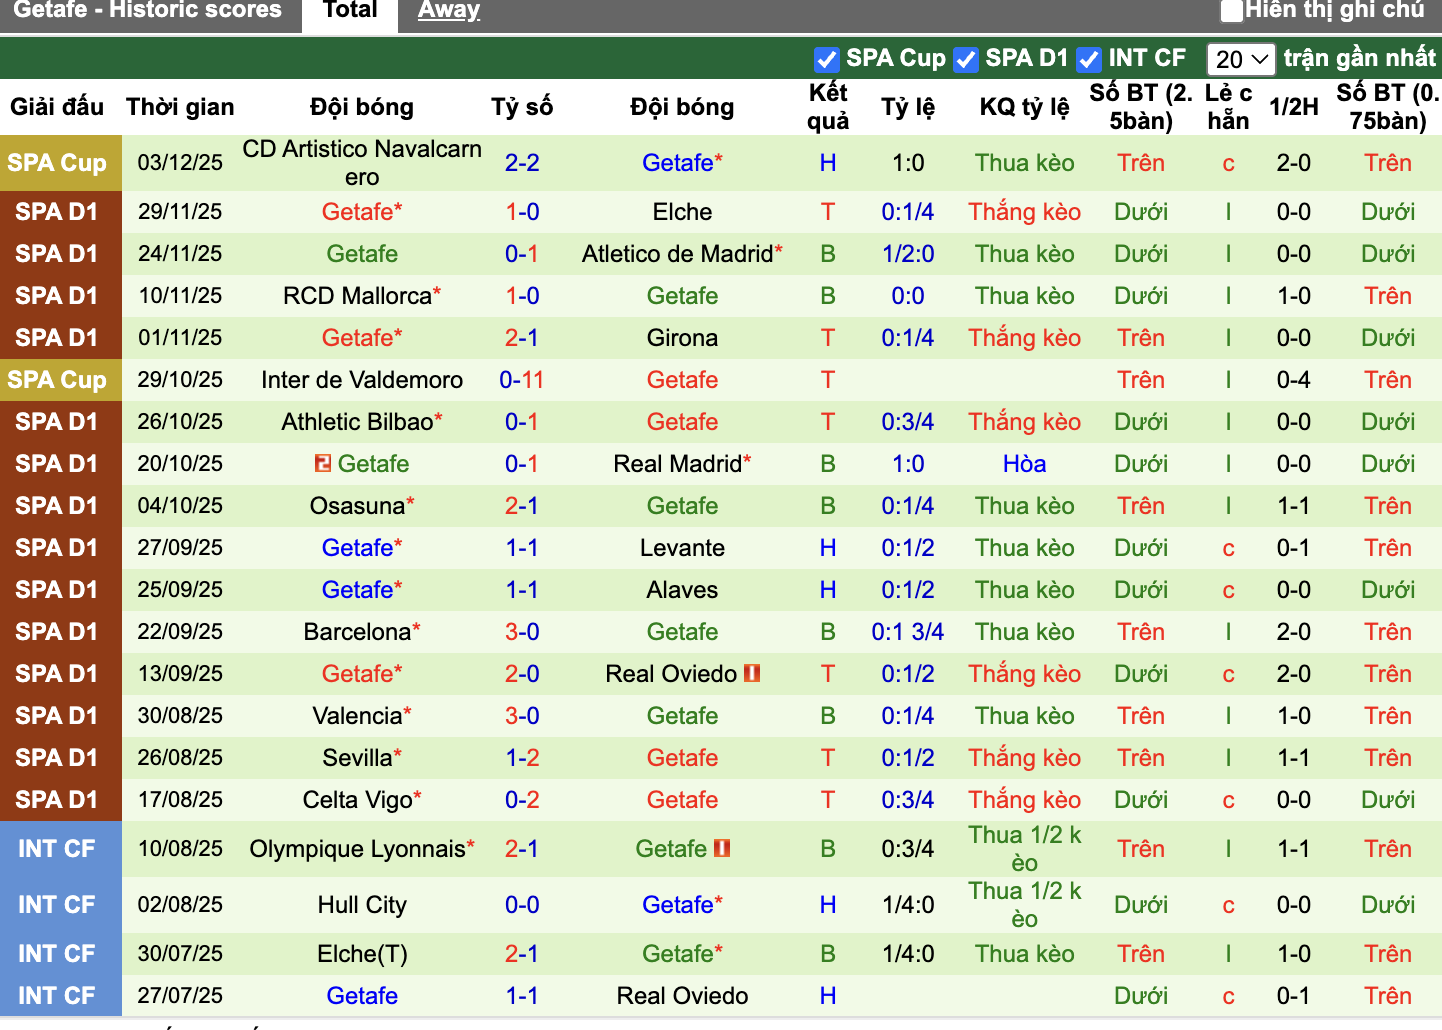The image size is (1442, 1030).
Task: Click the 0:0 odds for RCD Mallorca match
Action: click(908, 296)
